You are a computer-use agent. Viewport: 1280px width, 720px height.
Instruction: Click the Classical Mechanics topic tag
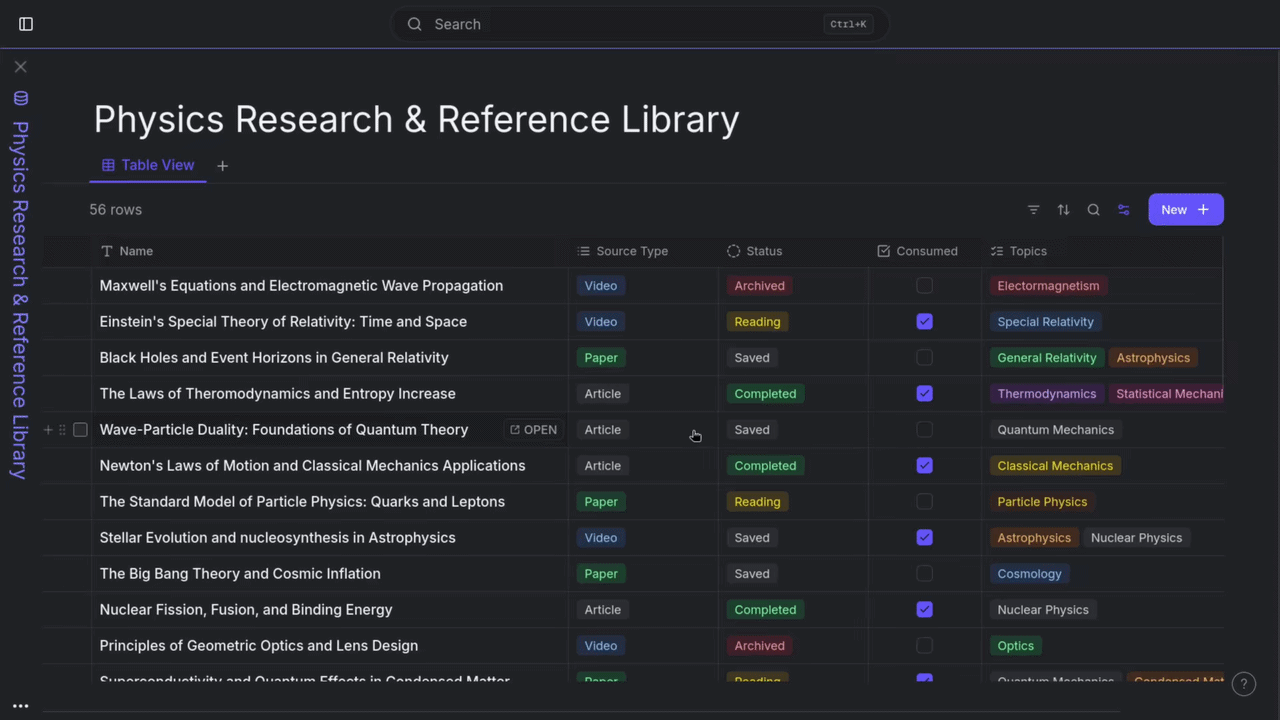coord(1055,466)
